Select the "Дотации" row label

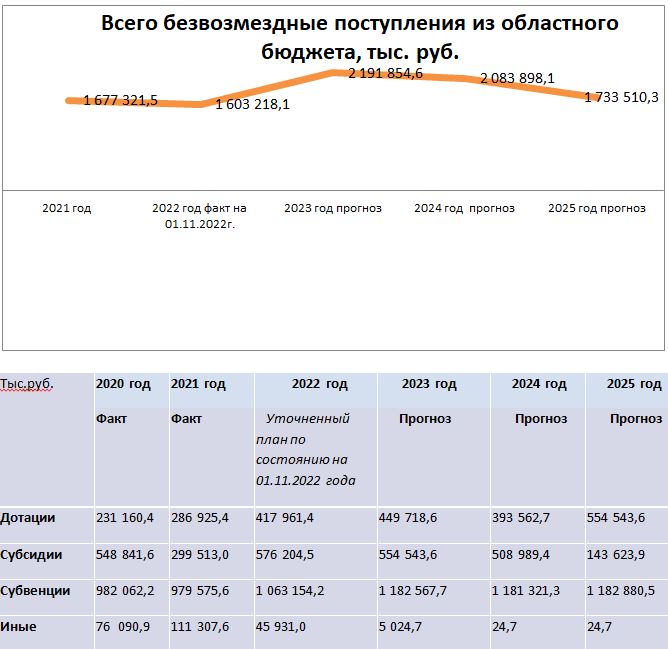[x=28, y=518]
